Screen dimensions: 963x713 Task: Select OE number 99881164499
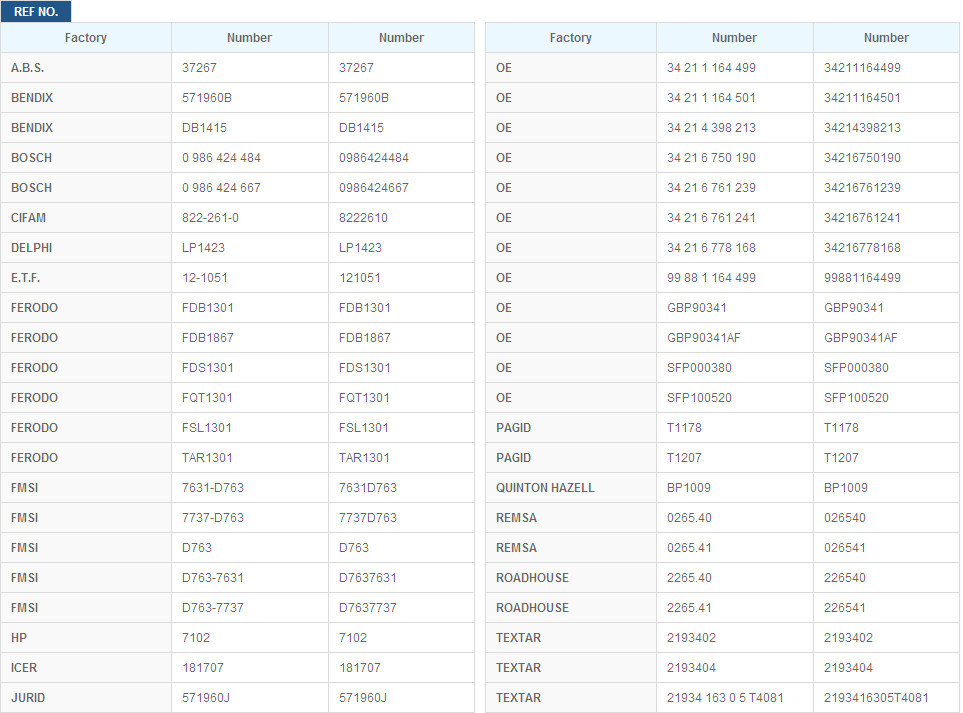coord(862,278)
